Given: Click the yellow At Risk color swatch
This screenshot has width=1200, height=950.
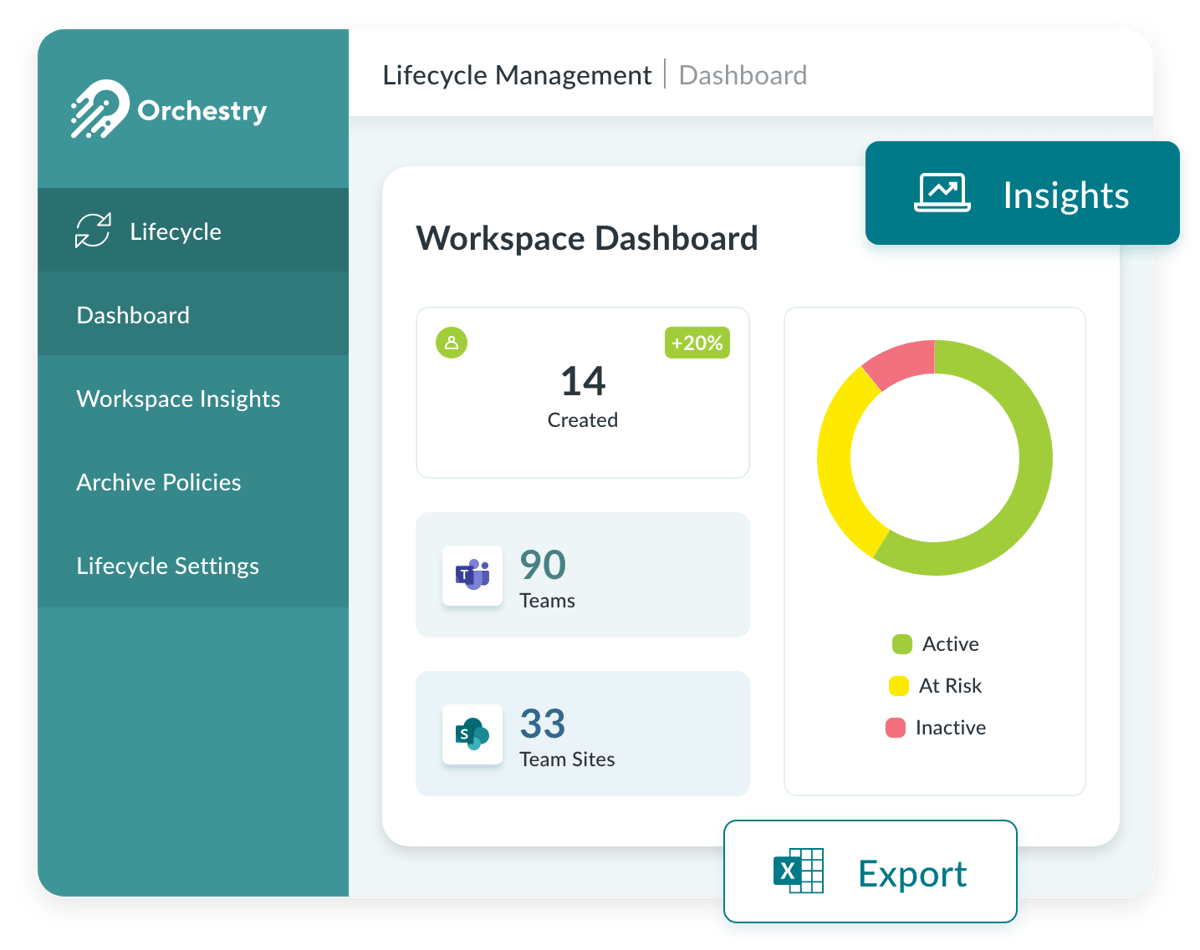Looking at the screenshot, I should click(x=901, y=685).
